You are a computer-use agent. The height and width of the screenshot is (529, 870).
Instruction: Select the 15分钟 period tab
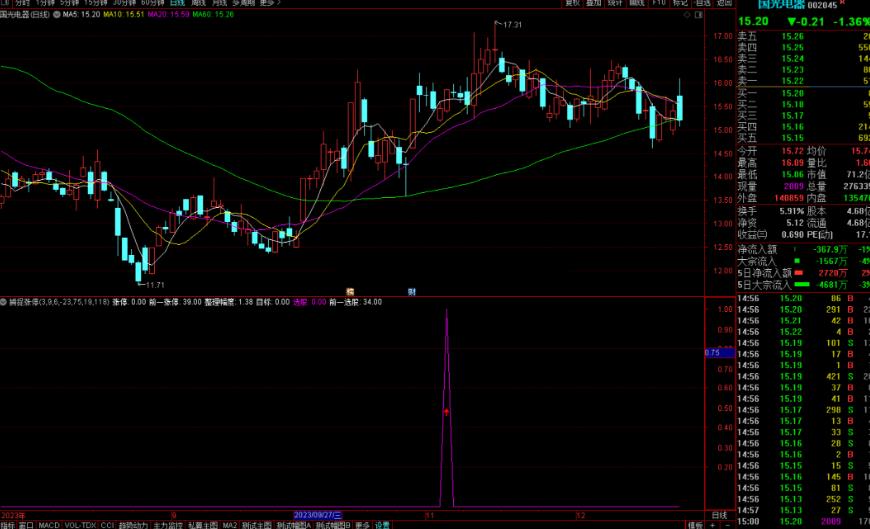pyautogui.click(x=97, y=3)
